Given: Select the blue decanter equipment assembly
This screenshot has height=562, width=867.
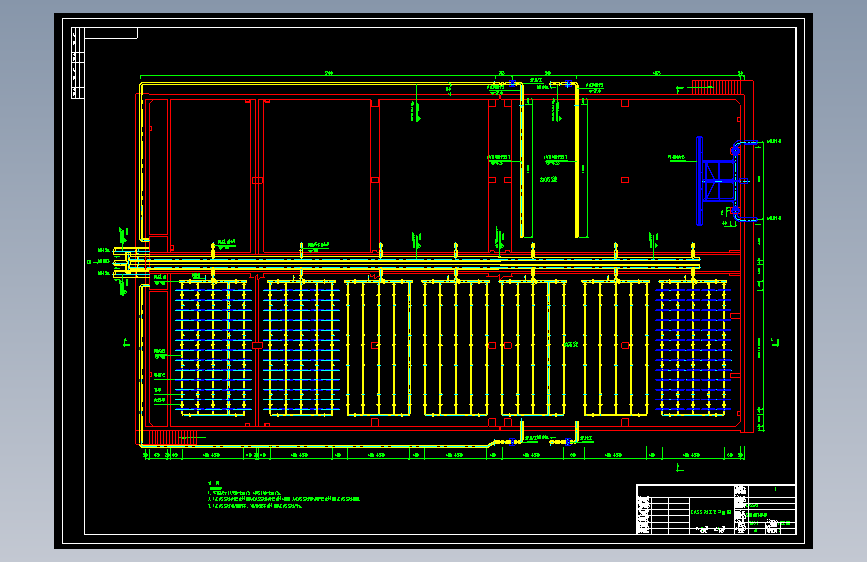Looking at the screenshot, I should (x=726, y=181).
